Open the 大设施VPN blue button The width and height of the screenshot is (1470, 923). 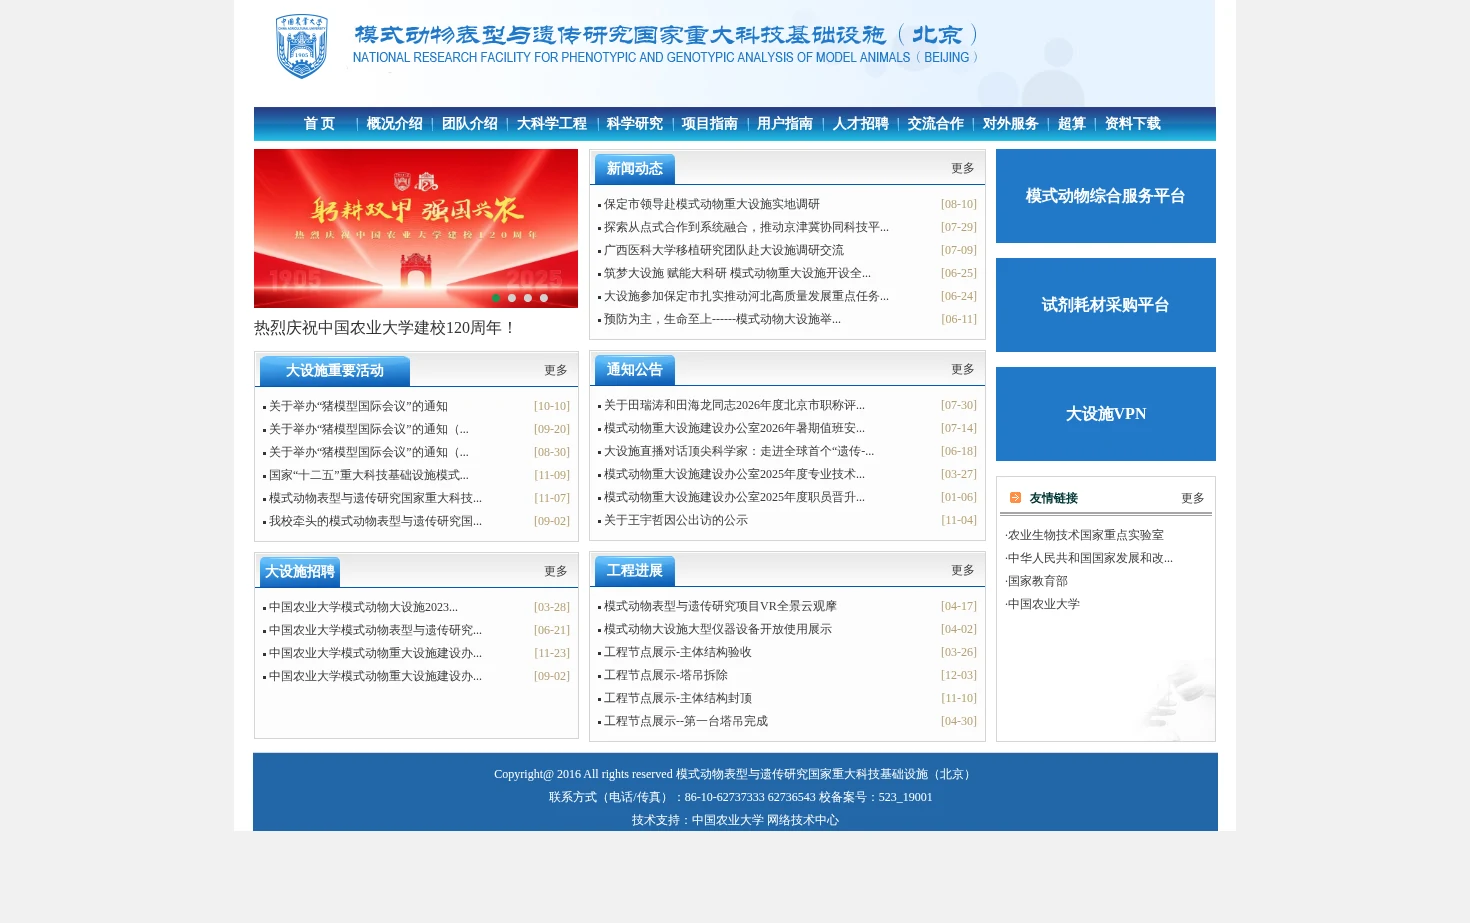(x=1106, y=414)
